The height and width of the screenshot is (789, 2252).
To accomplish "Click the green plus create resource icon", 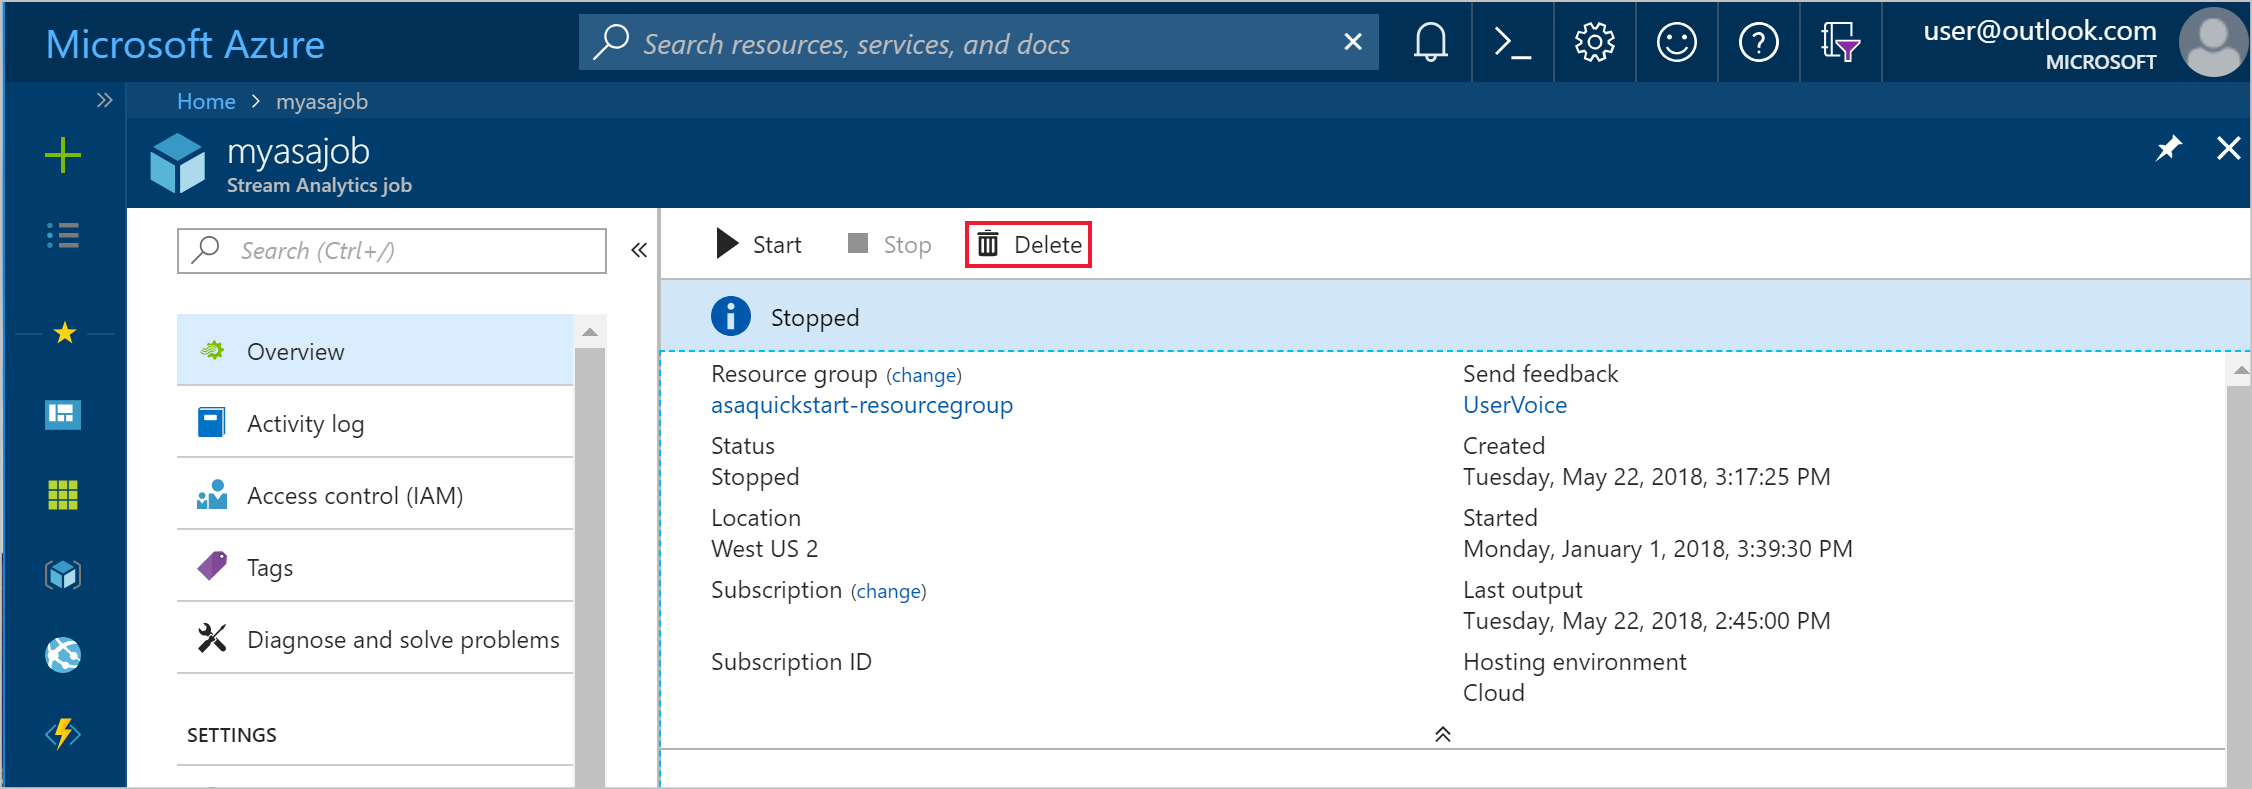I will click(x=63, y=155).
